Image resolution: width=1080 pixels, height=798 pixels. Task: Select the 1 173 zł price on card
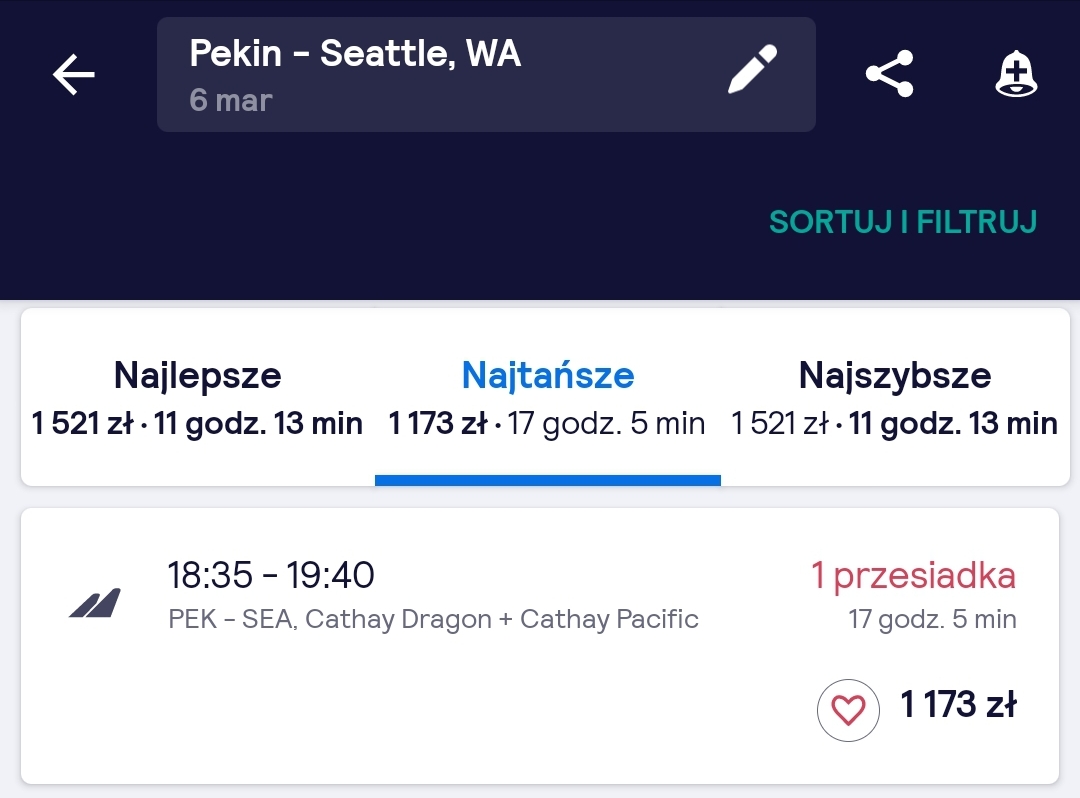pyautogui.click(x=959, y=704)
